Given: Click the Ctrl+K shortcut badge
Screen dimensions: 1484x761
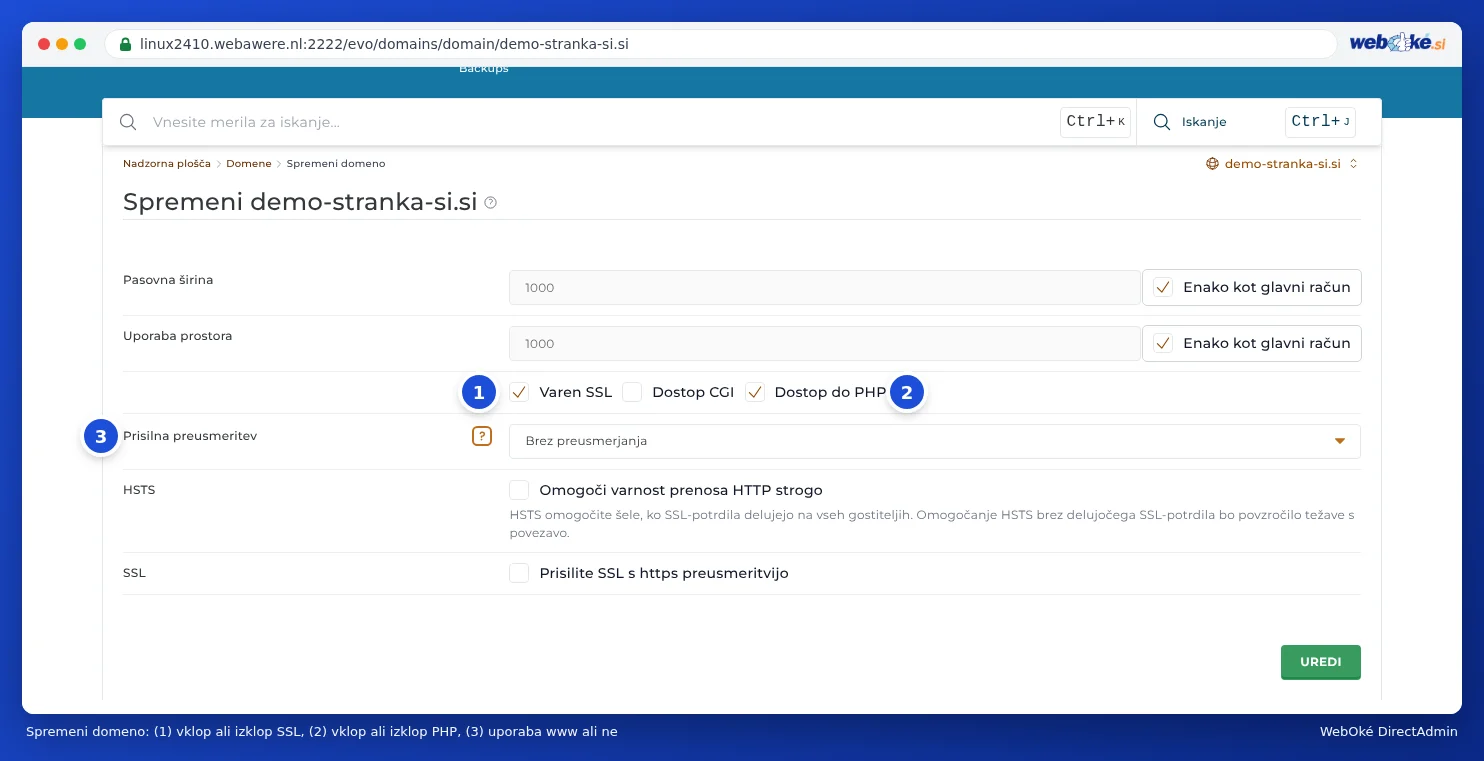Looking at the screenshot, I should point(1095,122).
